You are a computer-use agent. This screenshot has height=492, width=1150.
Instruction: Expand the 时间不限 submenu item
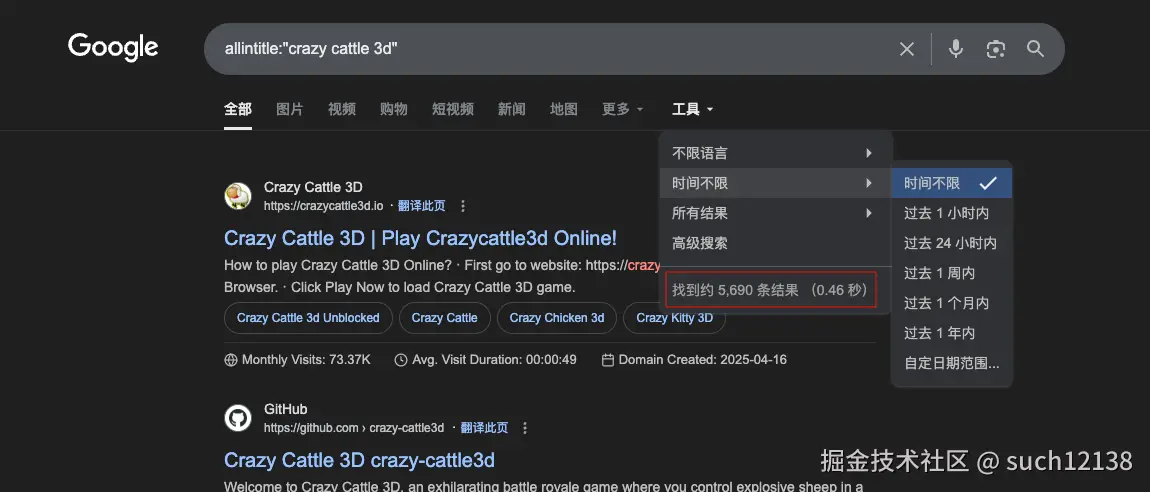(775, 183)
